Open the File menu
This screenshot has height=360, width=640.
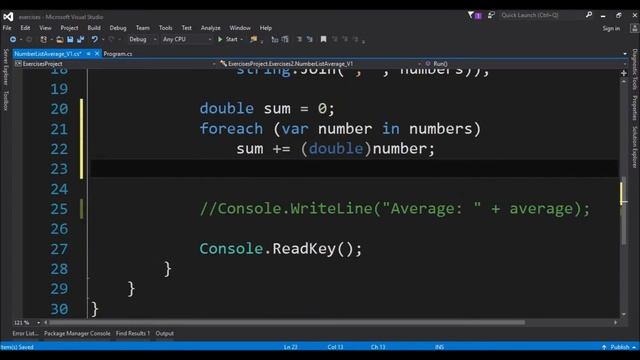[7, 28]
